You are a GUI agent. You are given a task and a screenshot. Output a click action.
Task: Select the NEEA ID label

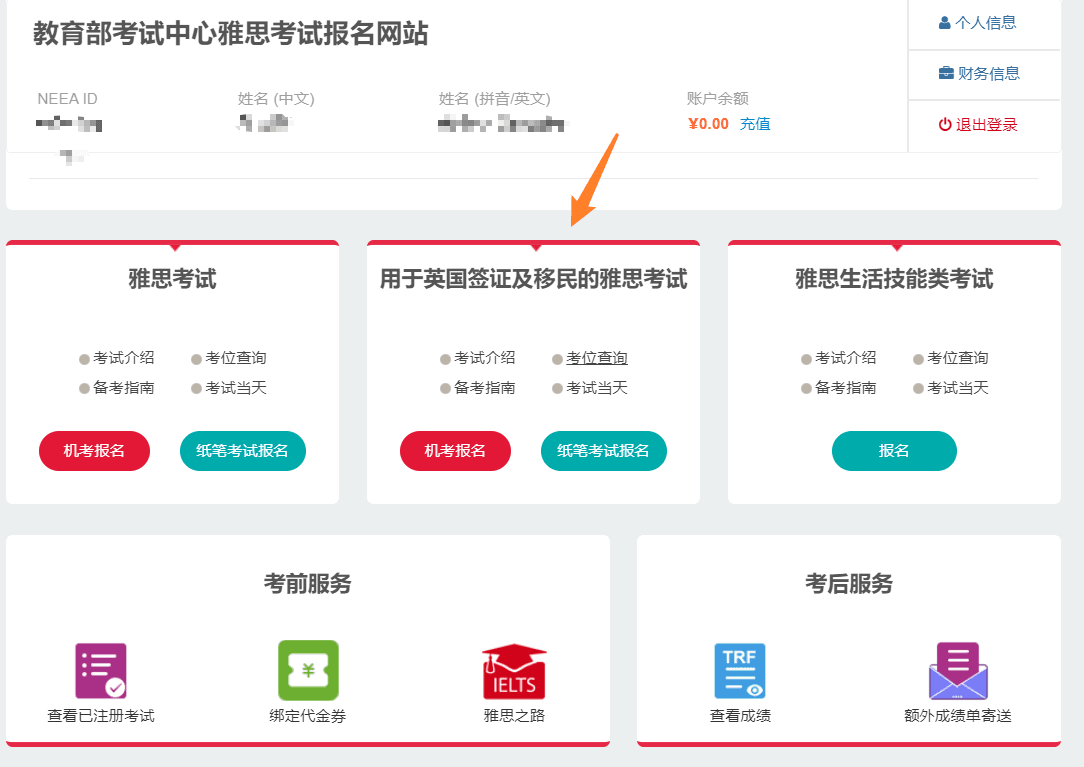click(x=67, y=99)
